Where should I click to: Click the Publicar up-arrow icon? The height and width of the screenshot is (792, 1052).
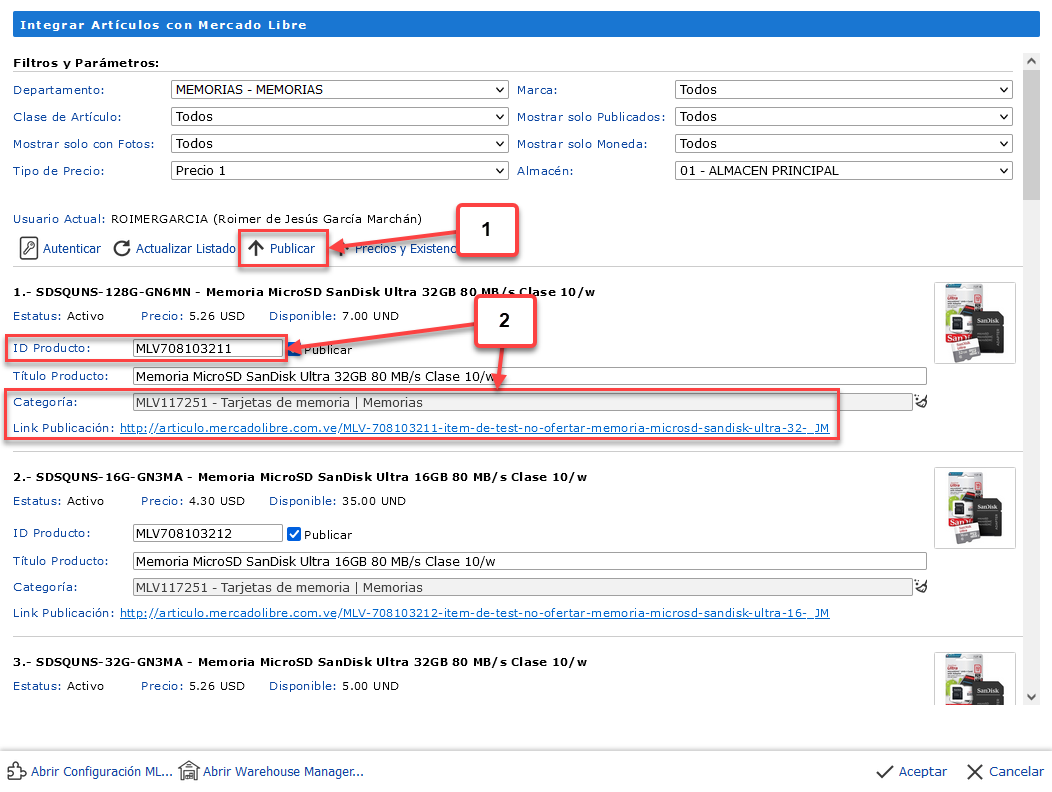(x=256, y=249)
